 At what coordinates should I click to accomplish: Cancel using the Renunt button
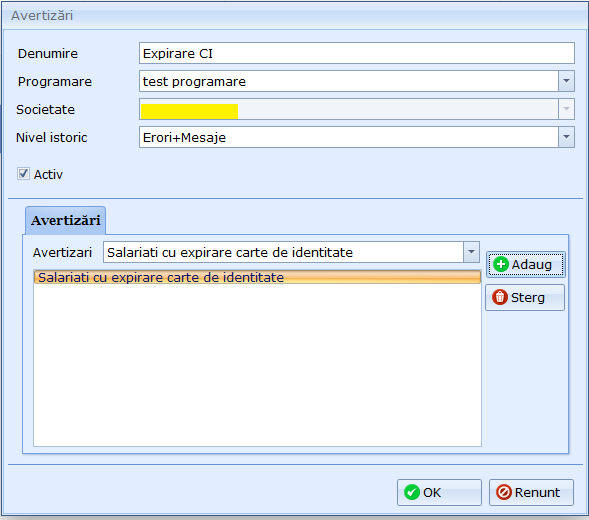click(x=531, y=492)
